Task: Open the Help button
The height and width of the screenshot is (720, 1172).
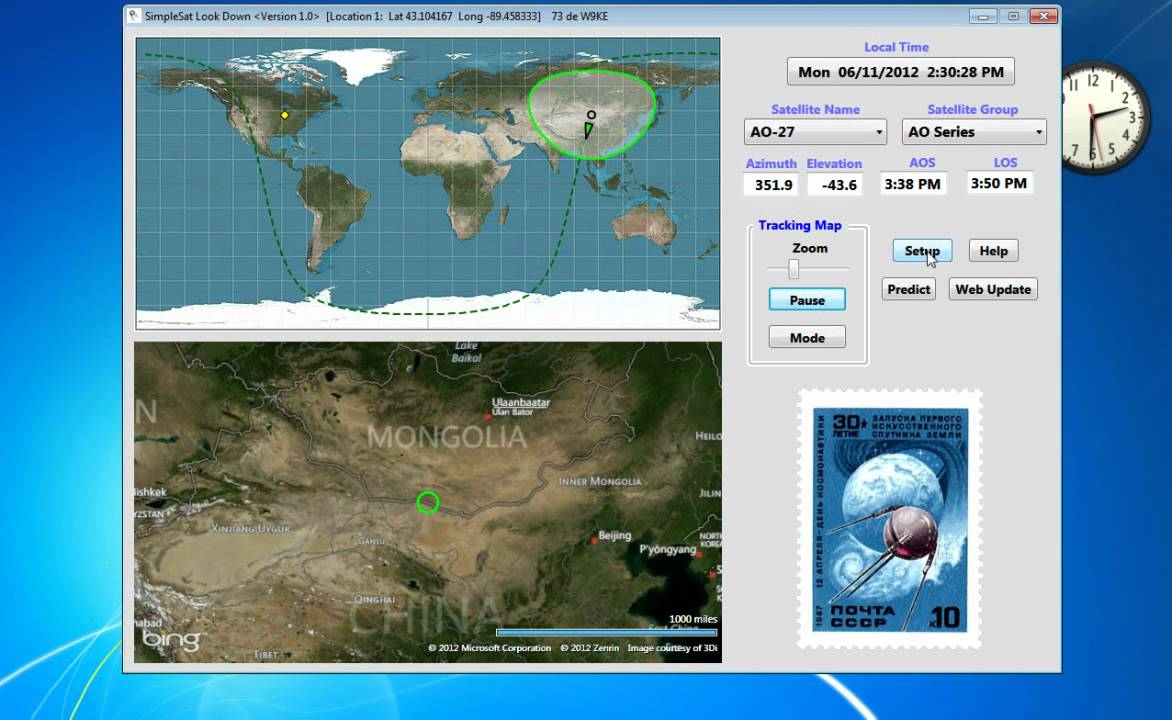Action: 993,250
